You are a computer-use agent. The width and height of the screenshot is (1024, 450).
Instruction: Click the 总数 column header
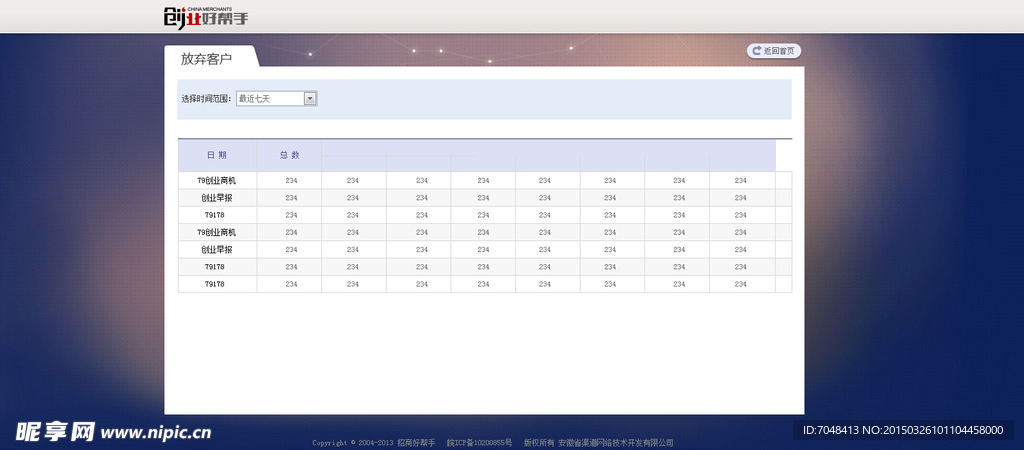[289, 155]
